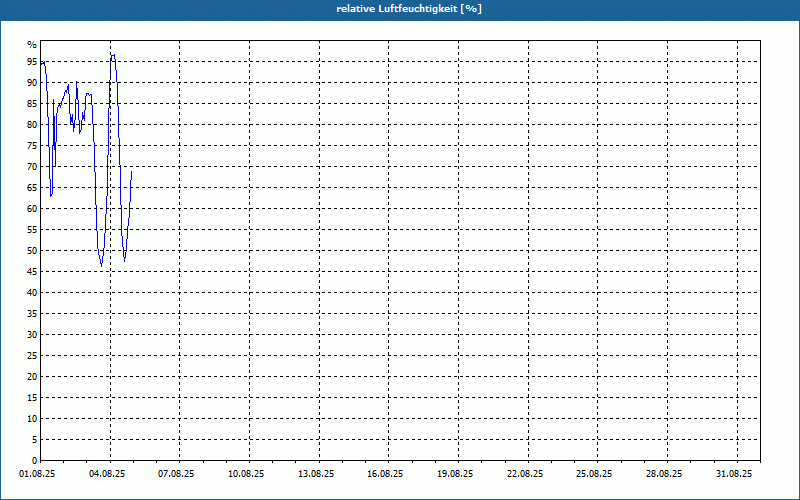Click the y-axis value 45
Image resolution: width=800 pixels, height=500 pixels.
[32, 271]
